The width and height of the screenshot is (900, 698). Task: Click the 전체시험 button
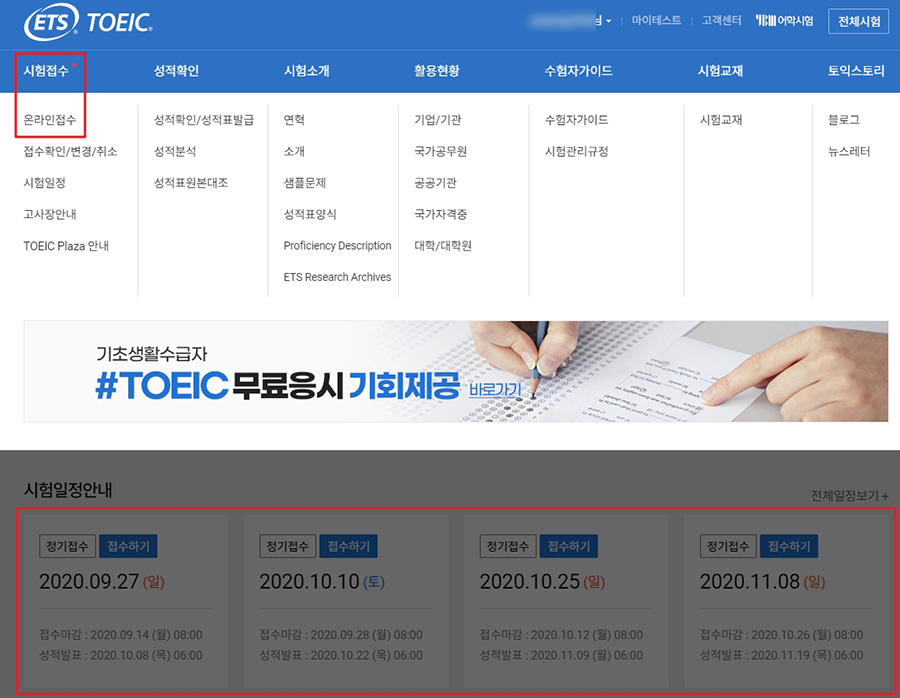click(x=858, y=21)
